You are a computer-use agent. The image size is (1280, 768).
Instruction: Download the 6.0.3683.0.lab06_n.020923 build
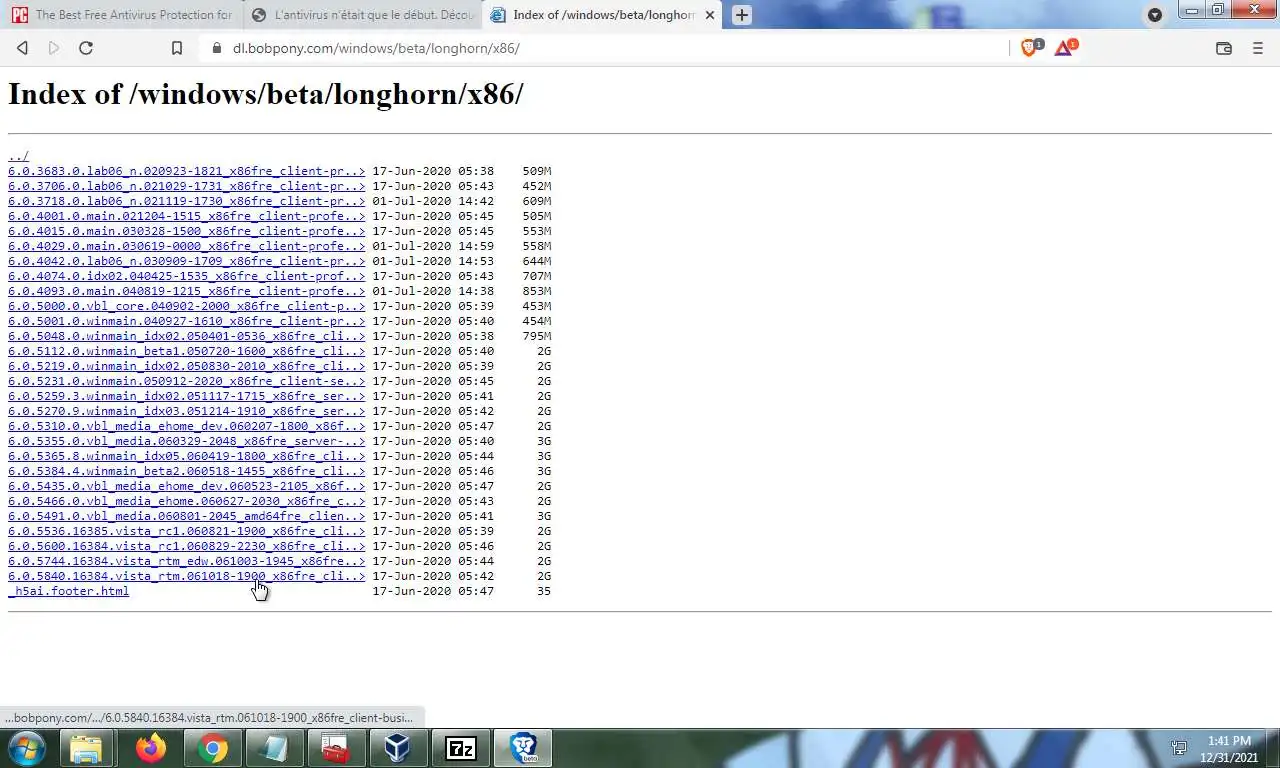coord(187,171)
